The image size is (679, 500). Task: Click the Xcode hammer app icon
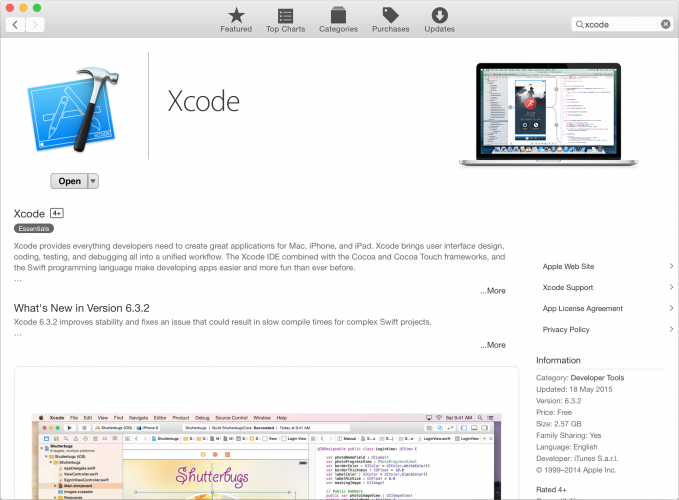(73, 109)
